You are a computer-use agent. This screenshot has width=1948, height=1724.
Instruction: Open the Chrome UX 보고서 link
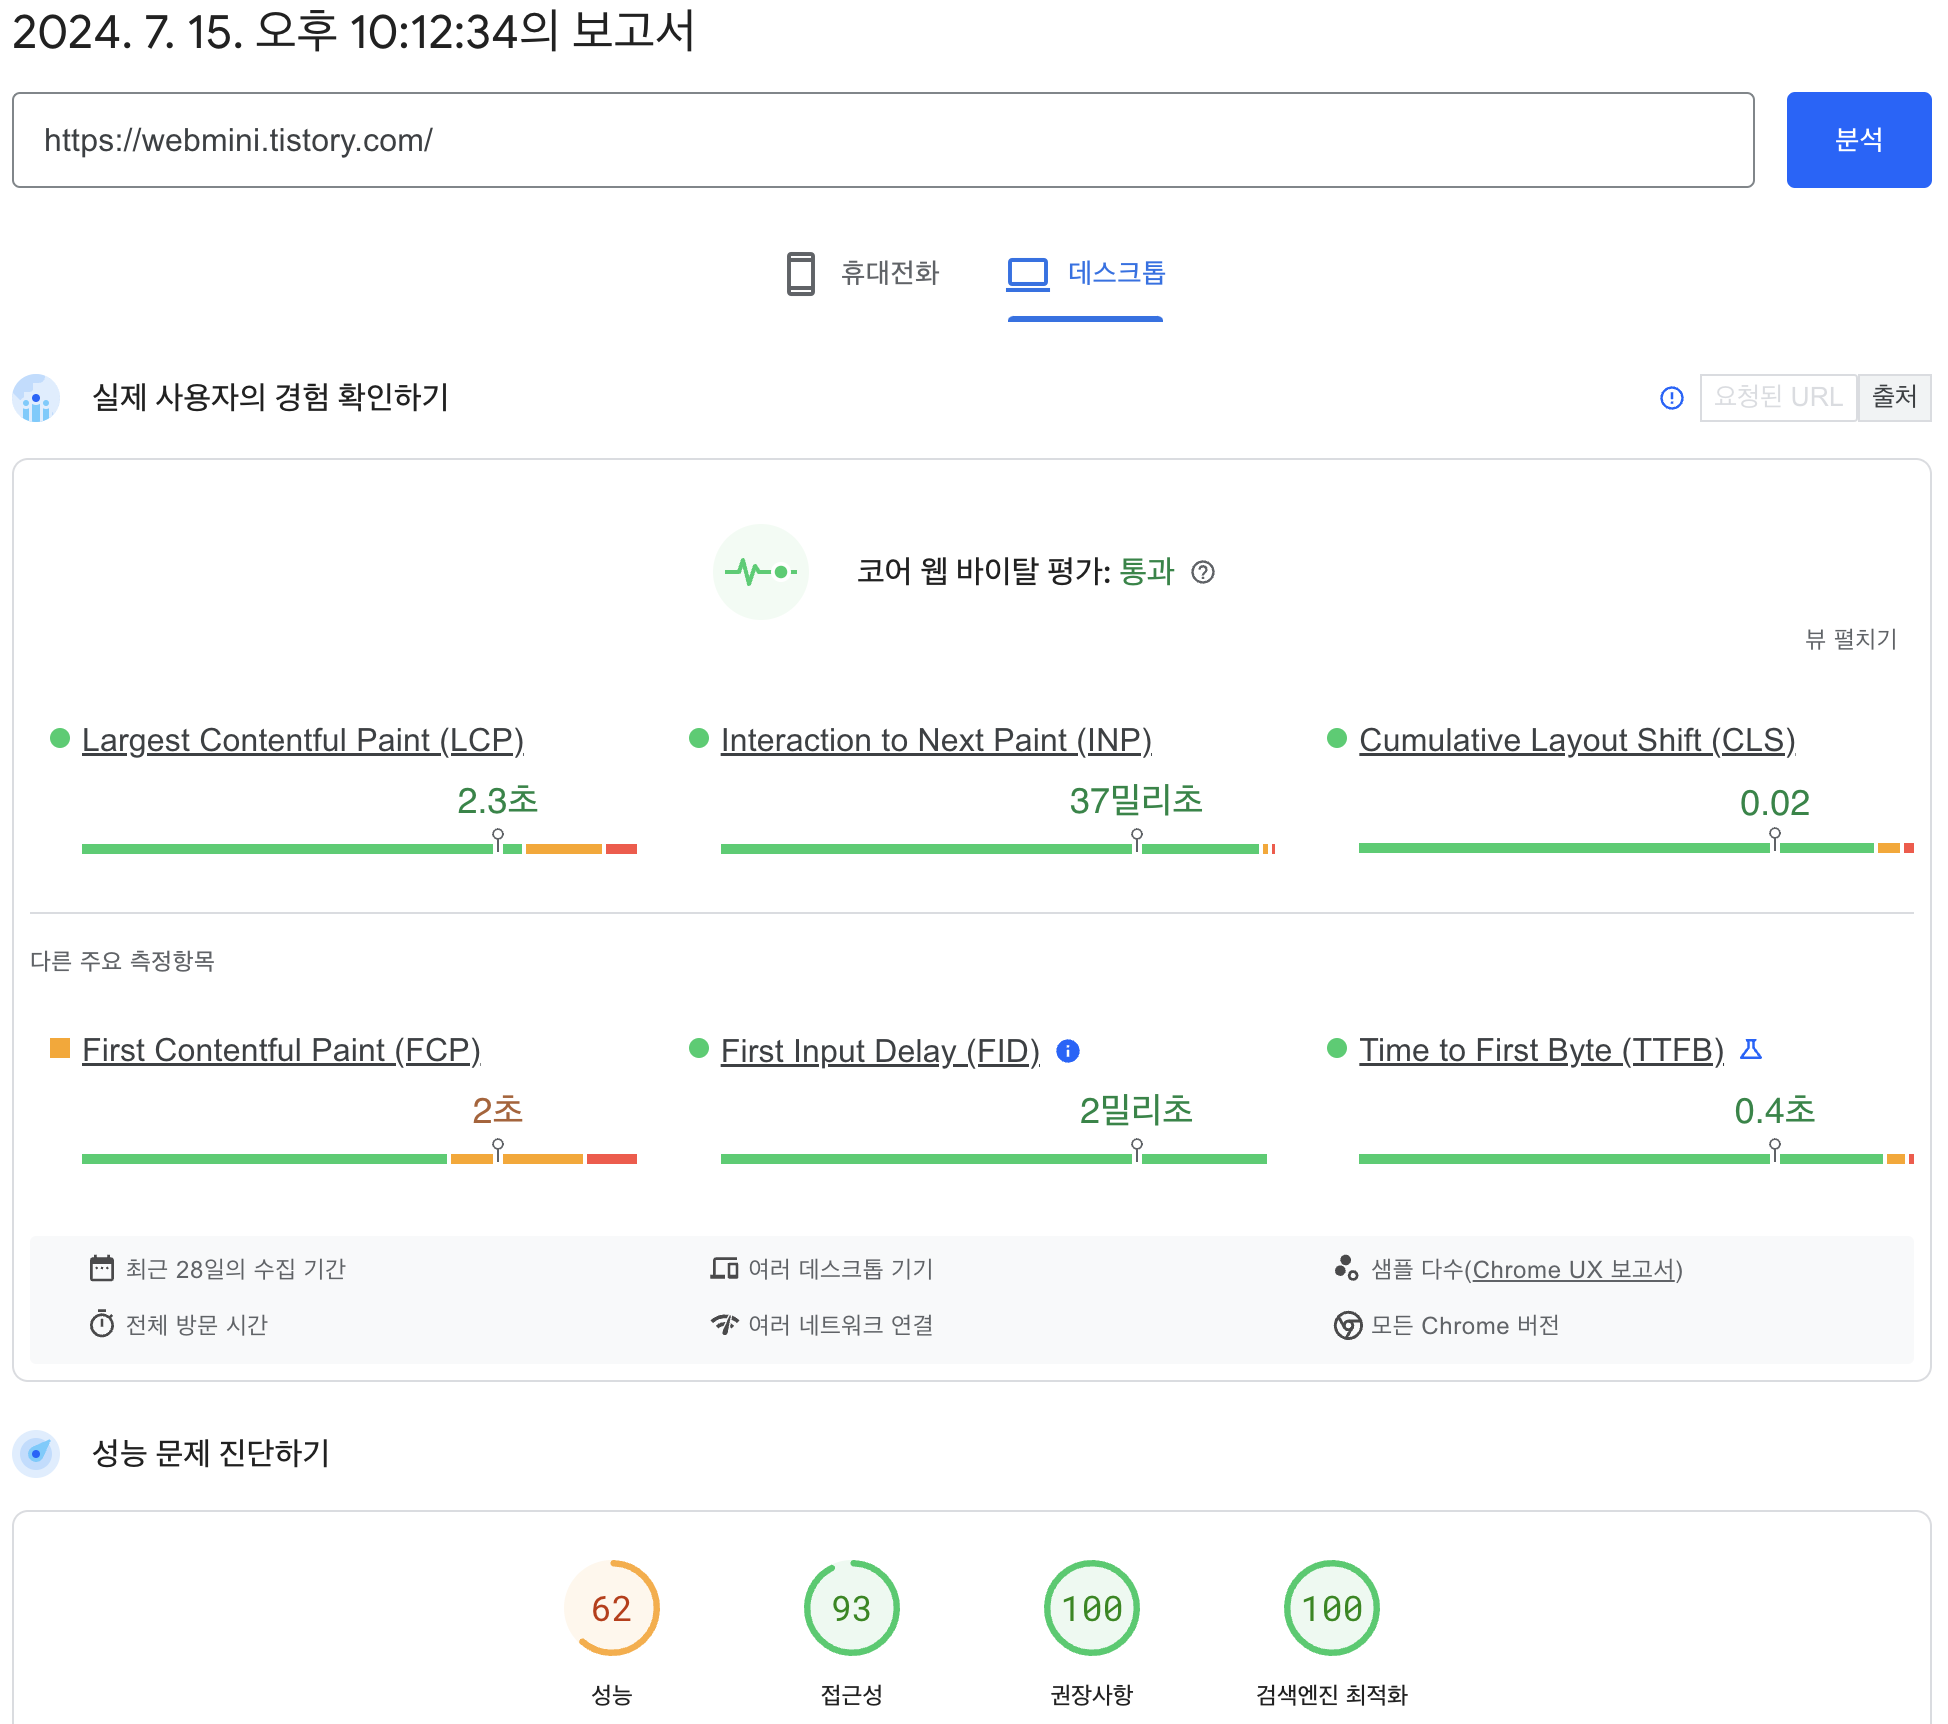[x=1573, y=1269]
